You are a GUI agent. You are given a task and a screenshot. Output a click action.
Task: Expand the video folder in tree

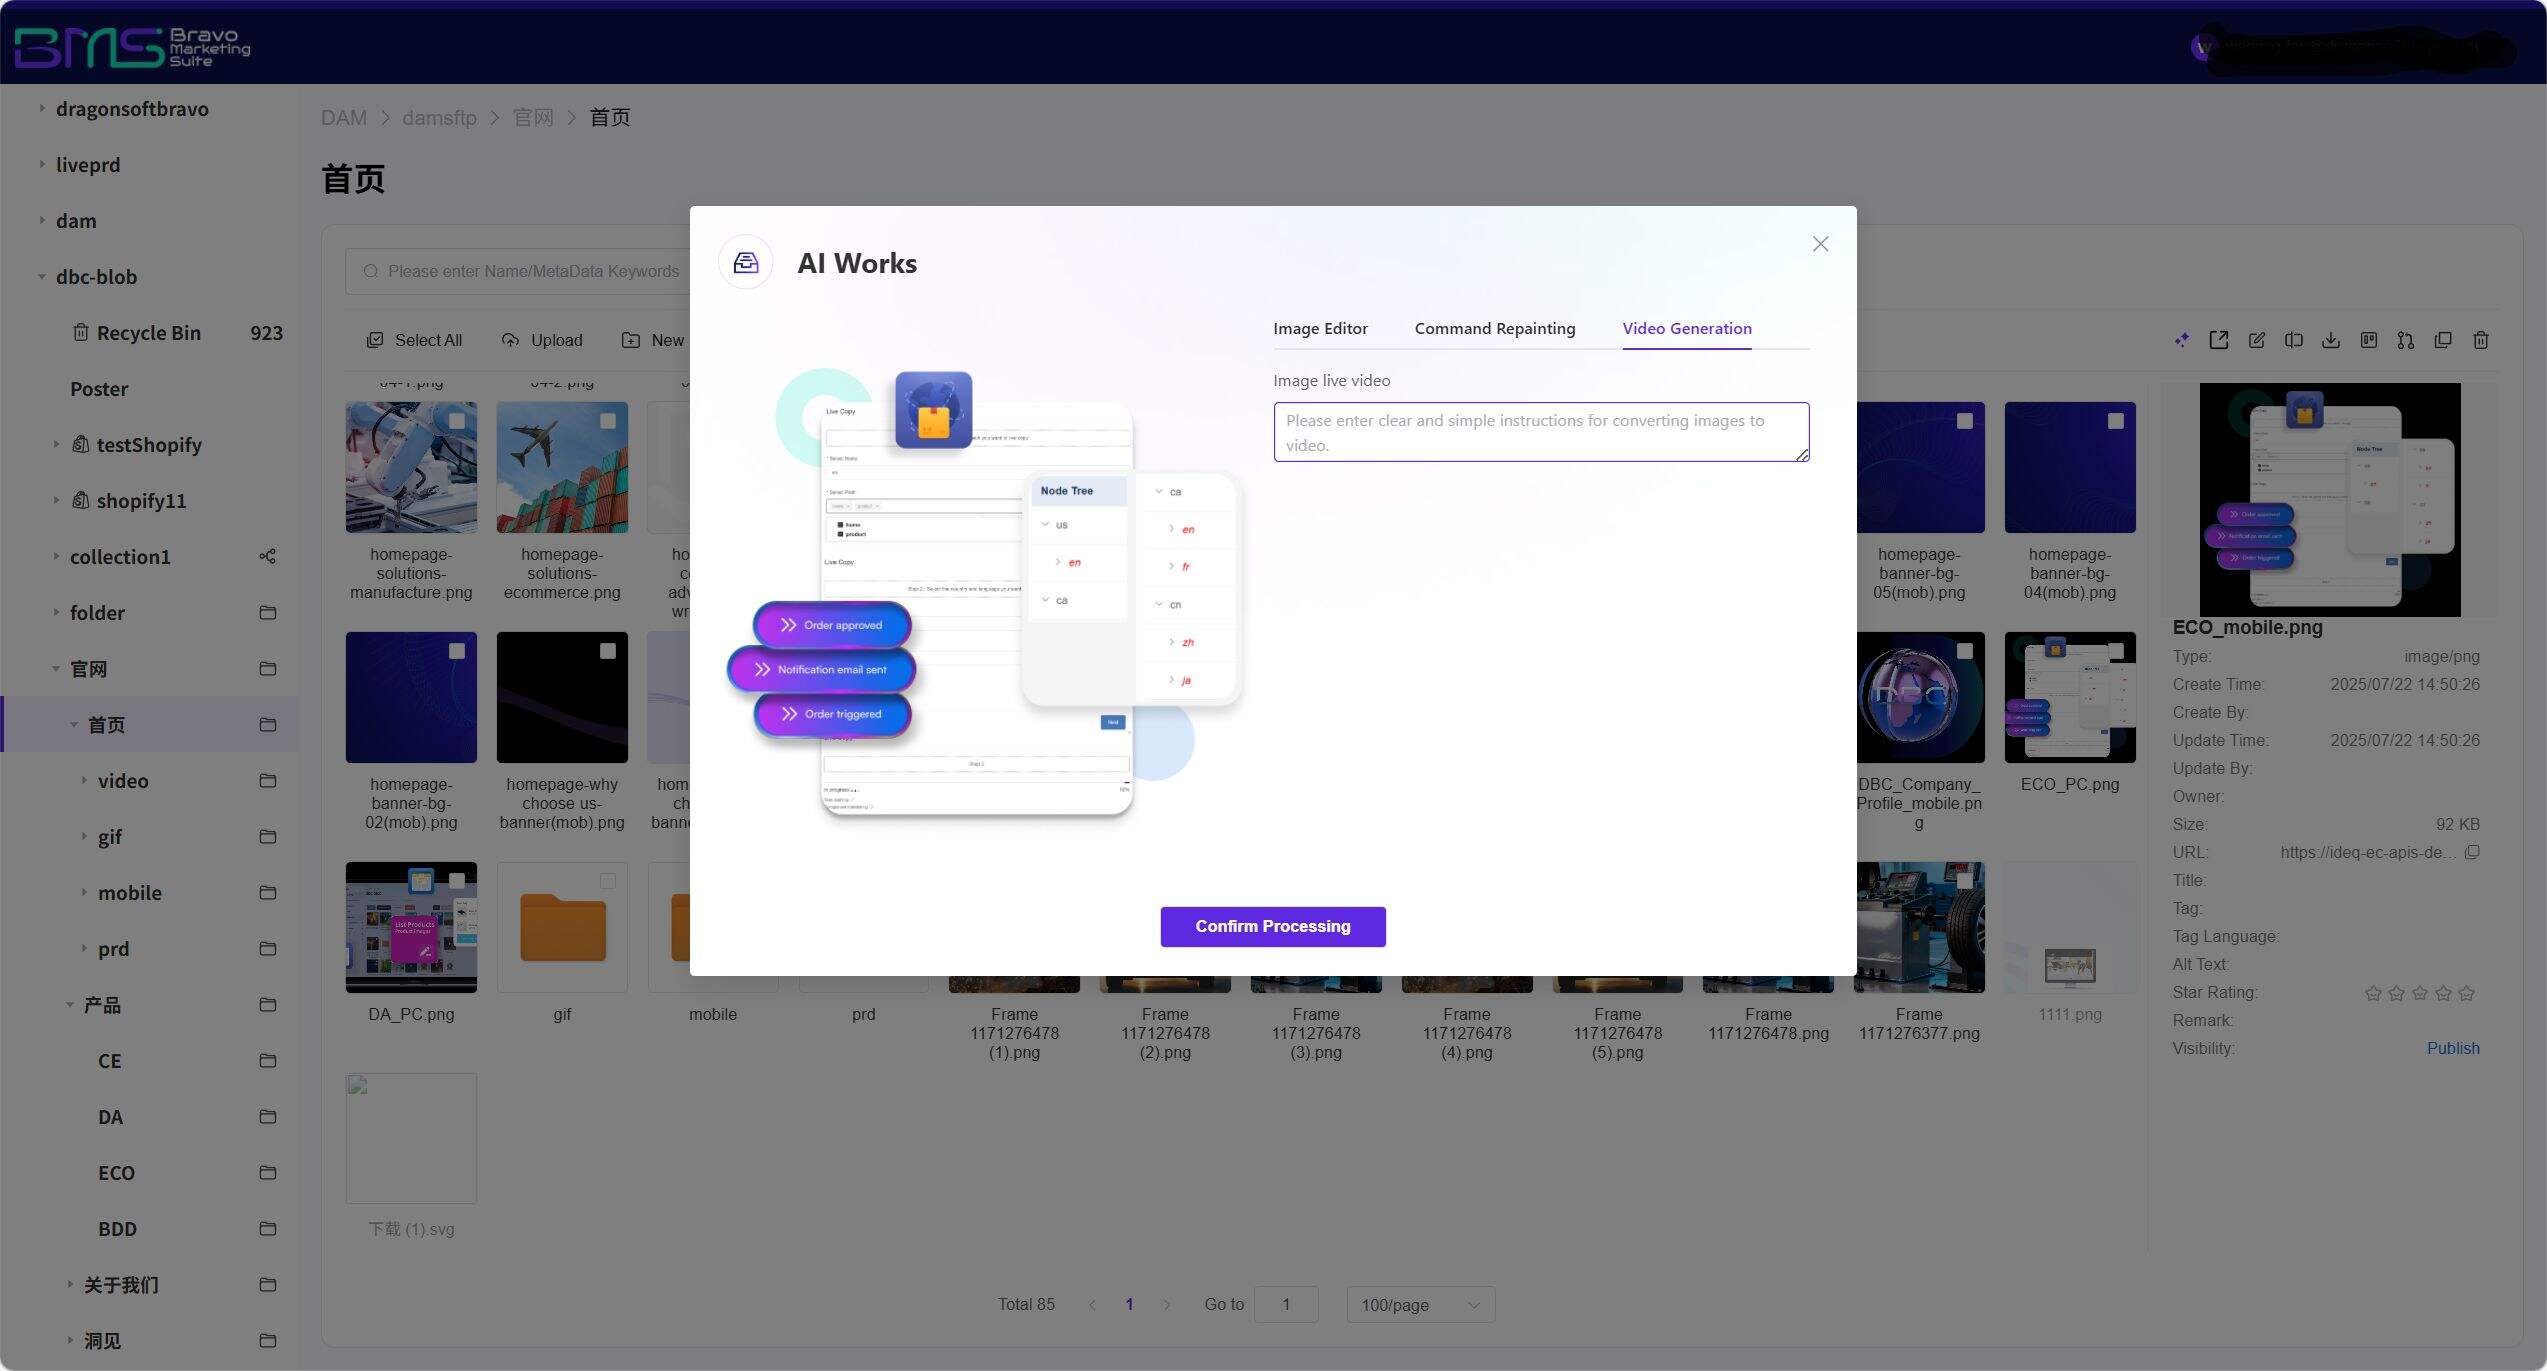[84, 780]
